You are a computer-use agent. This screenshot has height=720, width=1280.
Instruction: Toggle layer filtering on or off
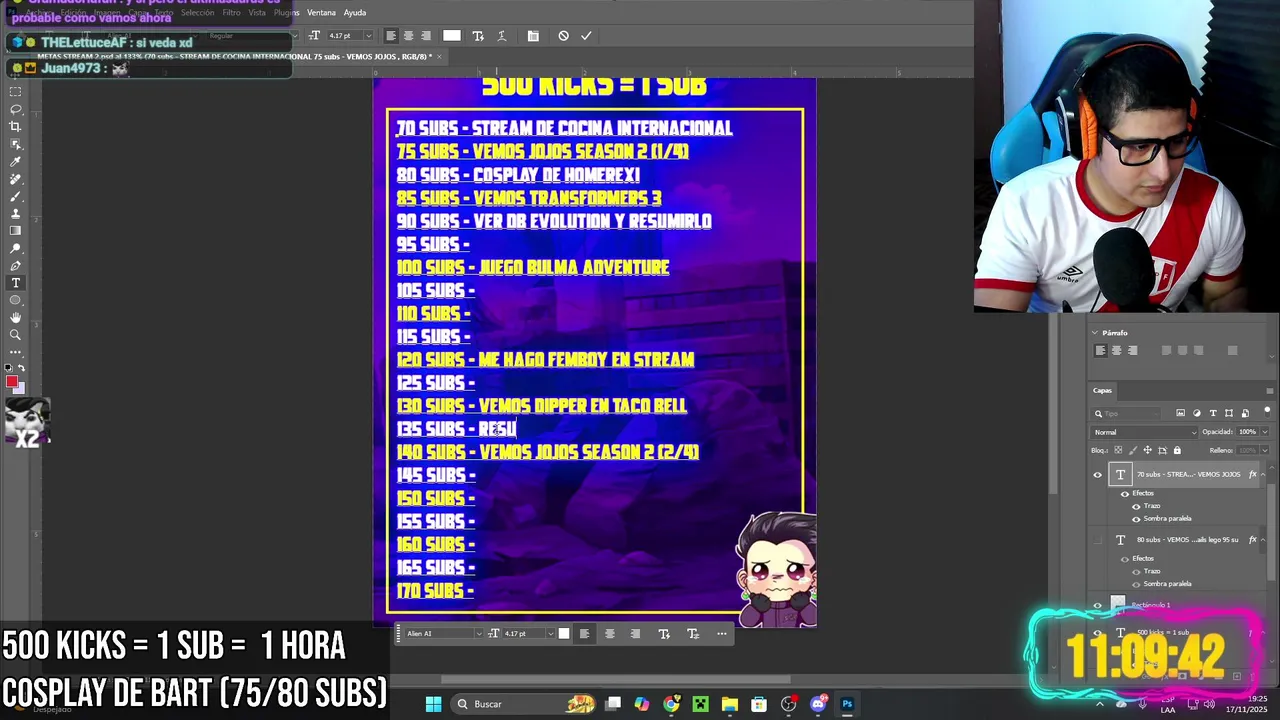tap(1267, 411)
